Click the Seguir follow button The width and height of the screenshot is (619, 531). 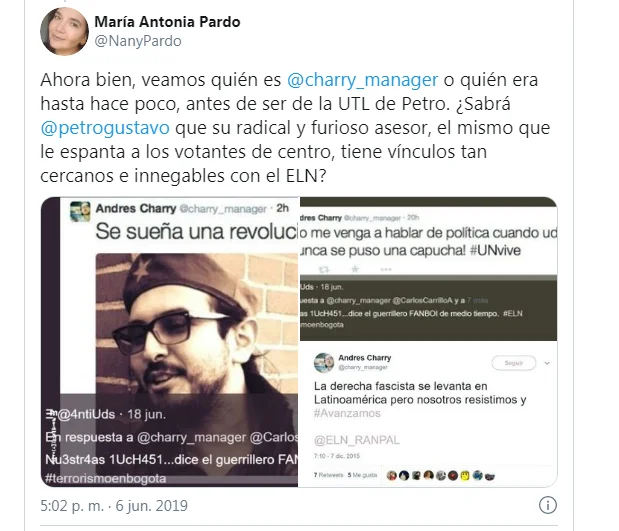pos(514,363)
